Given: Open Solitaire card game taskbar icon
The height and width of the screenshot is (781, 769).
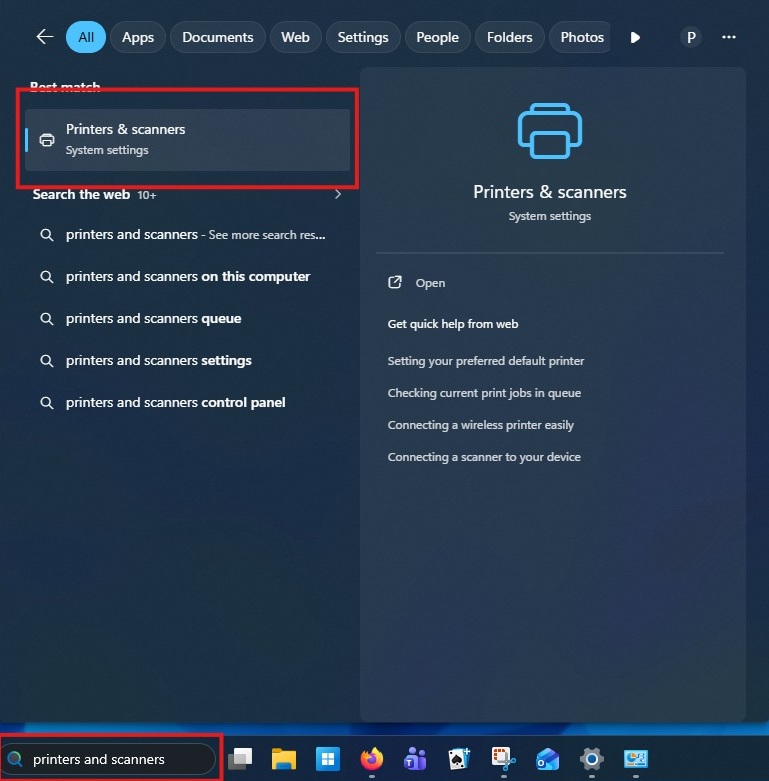Looking at the screenshot, I should pos(459,759).
